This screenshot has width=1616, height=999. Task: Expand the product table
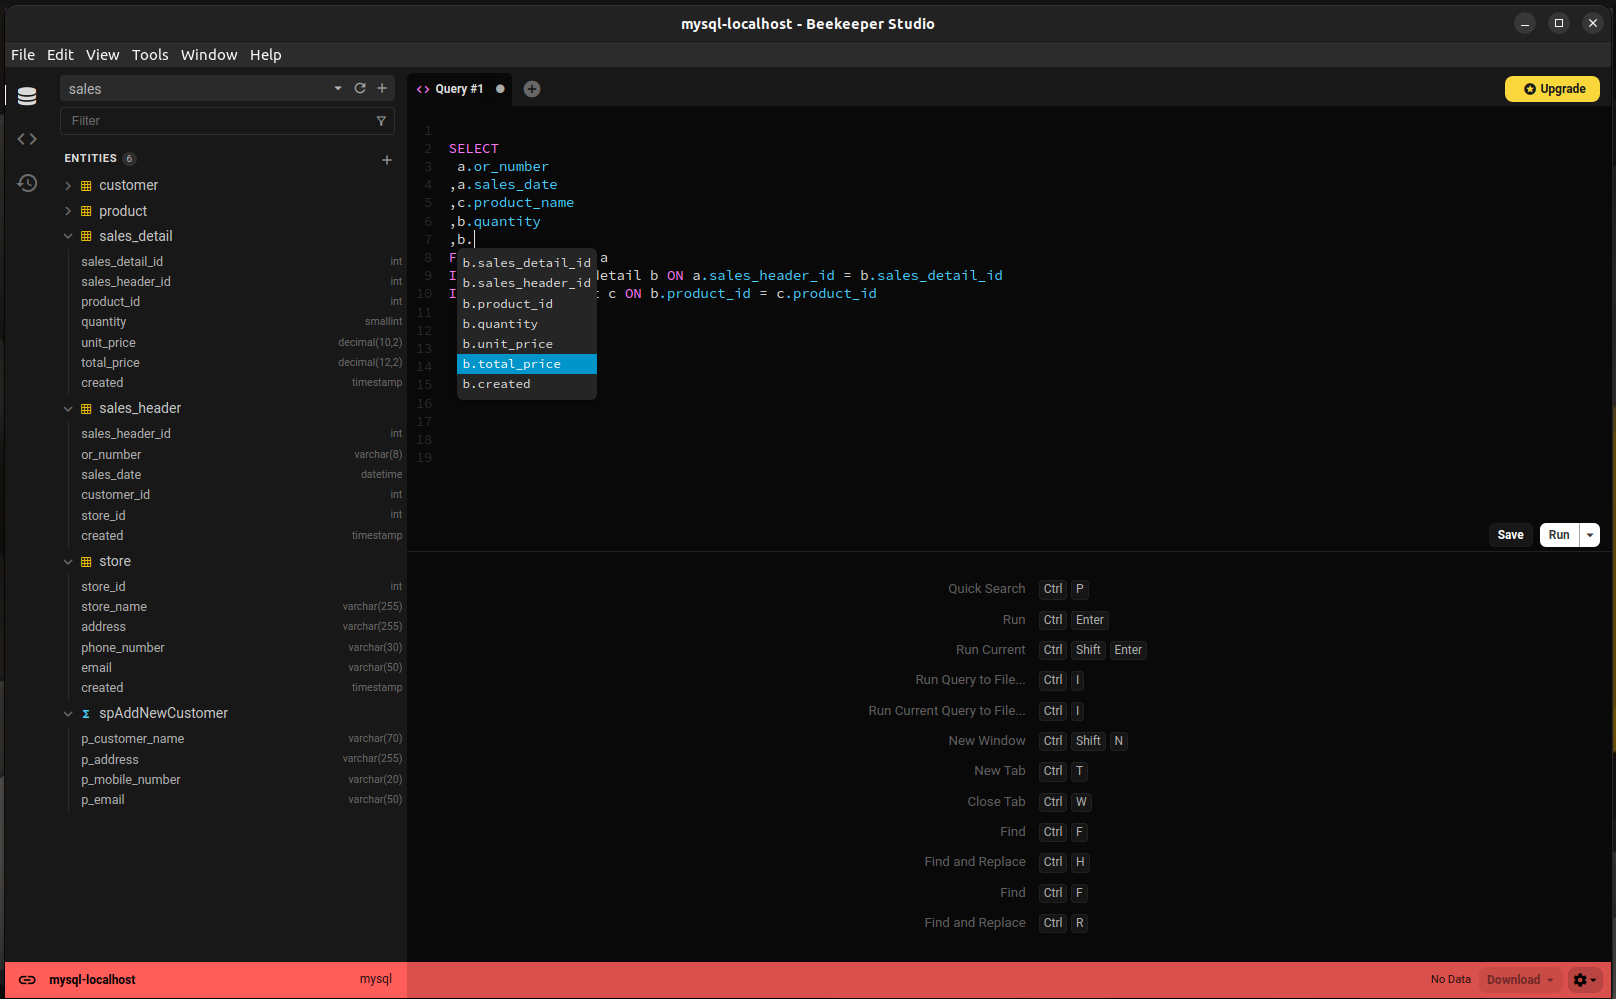pos(68,211)
